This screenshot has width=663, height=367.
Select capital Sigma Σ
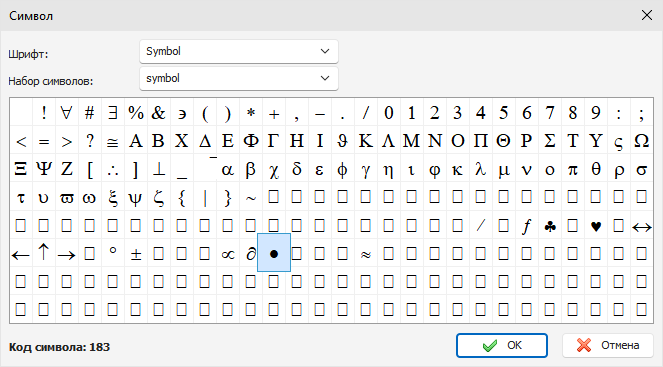pyautogui.click(x=550, y=141)
